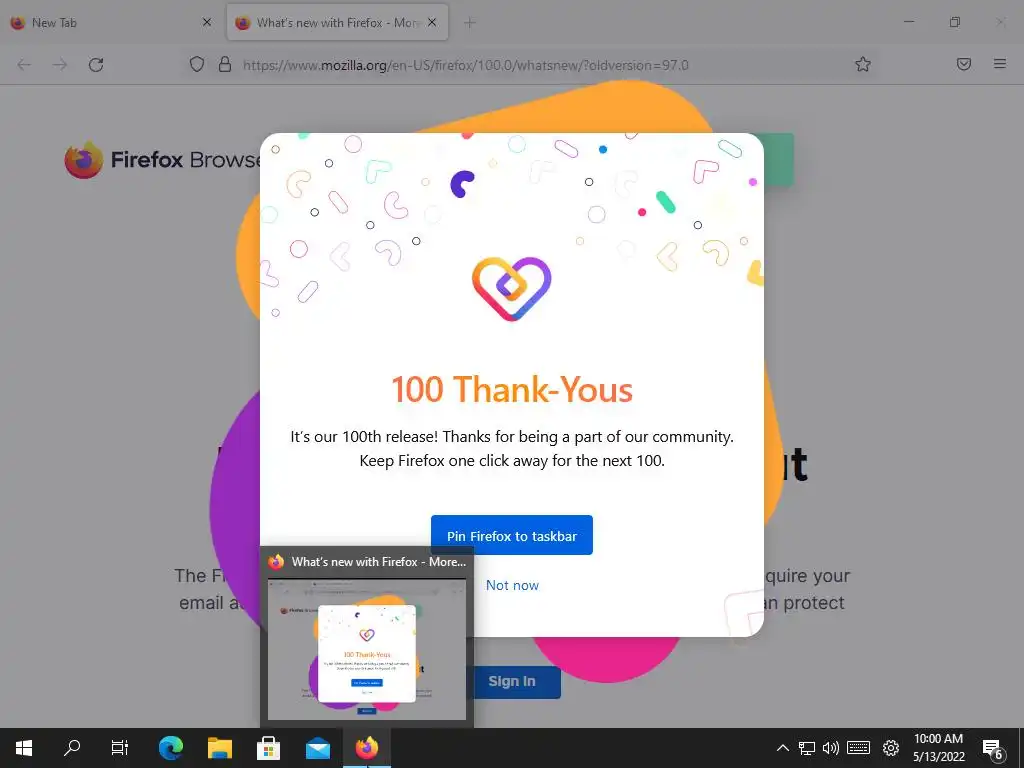Open a new tab with plus button
This screenshot has width=1024, height=768.
[470, 23]
